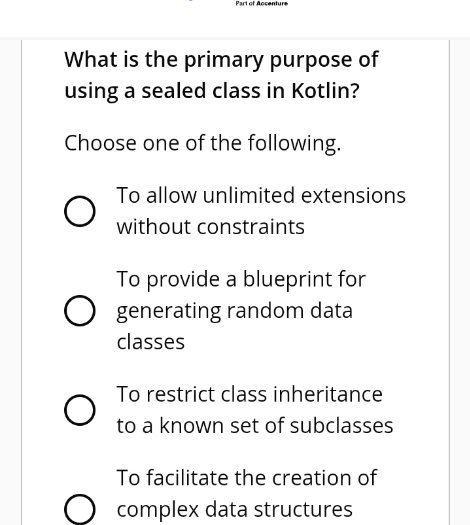Click the "To restrict class inheritance" answer text
This screenshot has height=525, width=470.
pos(249,394)
